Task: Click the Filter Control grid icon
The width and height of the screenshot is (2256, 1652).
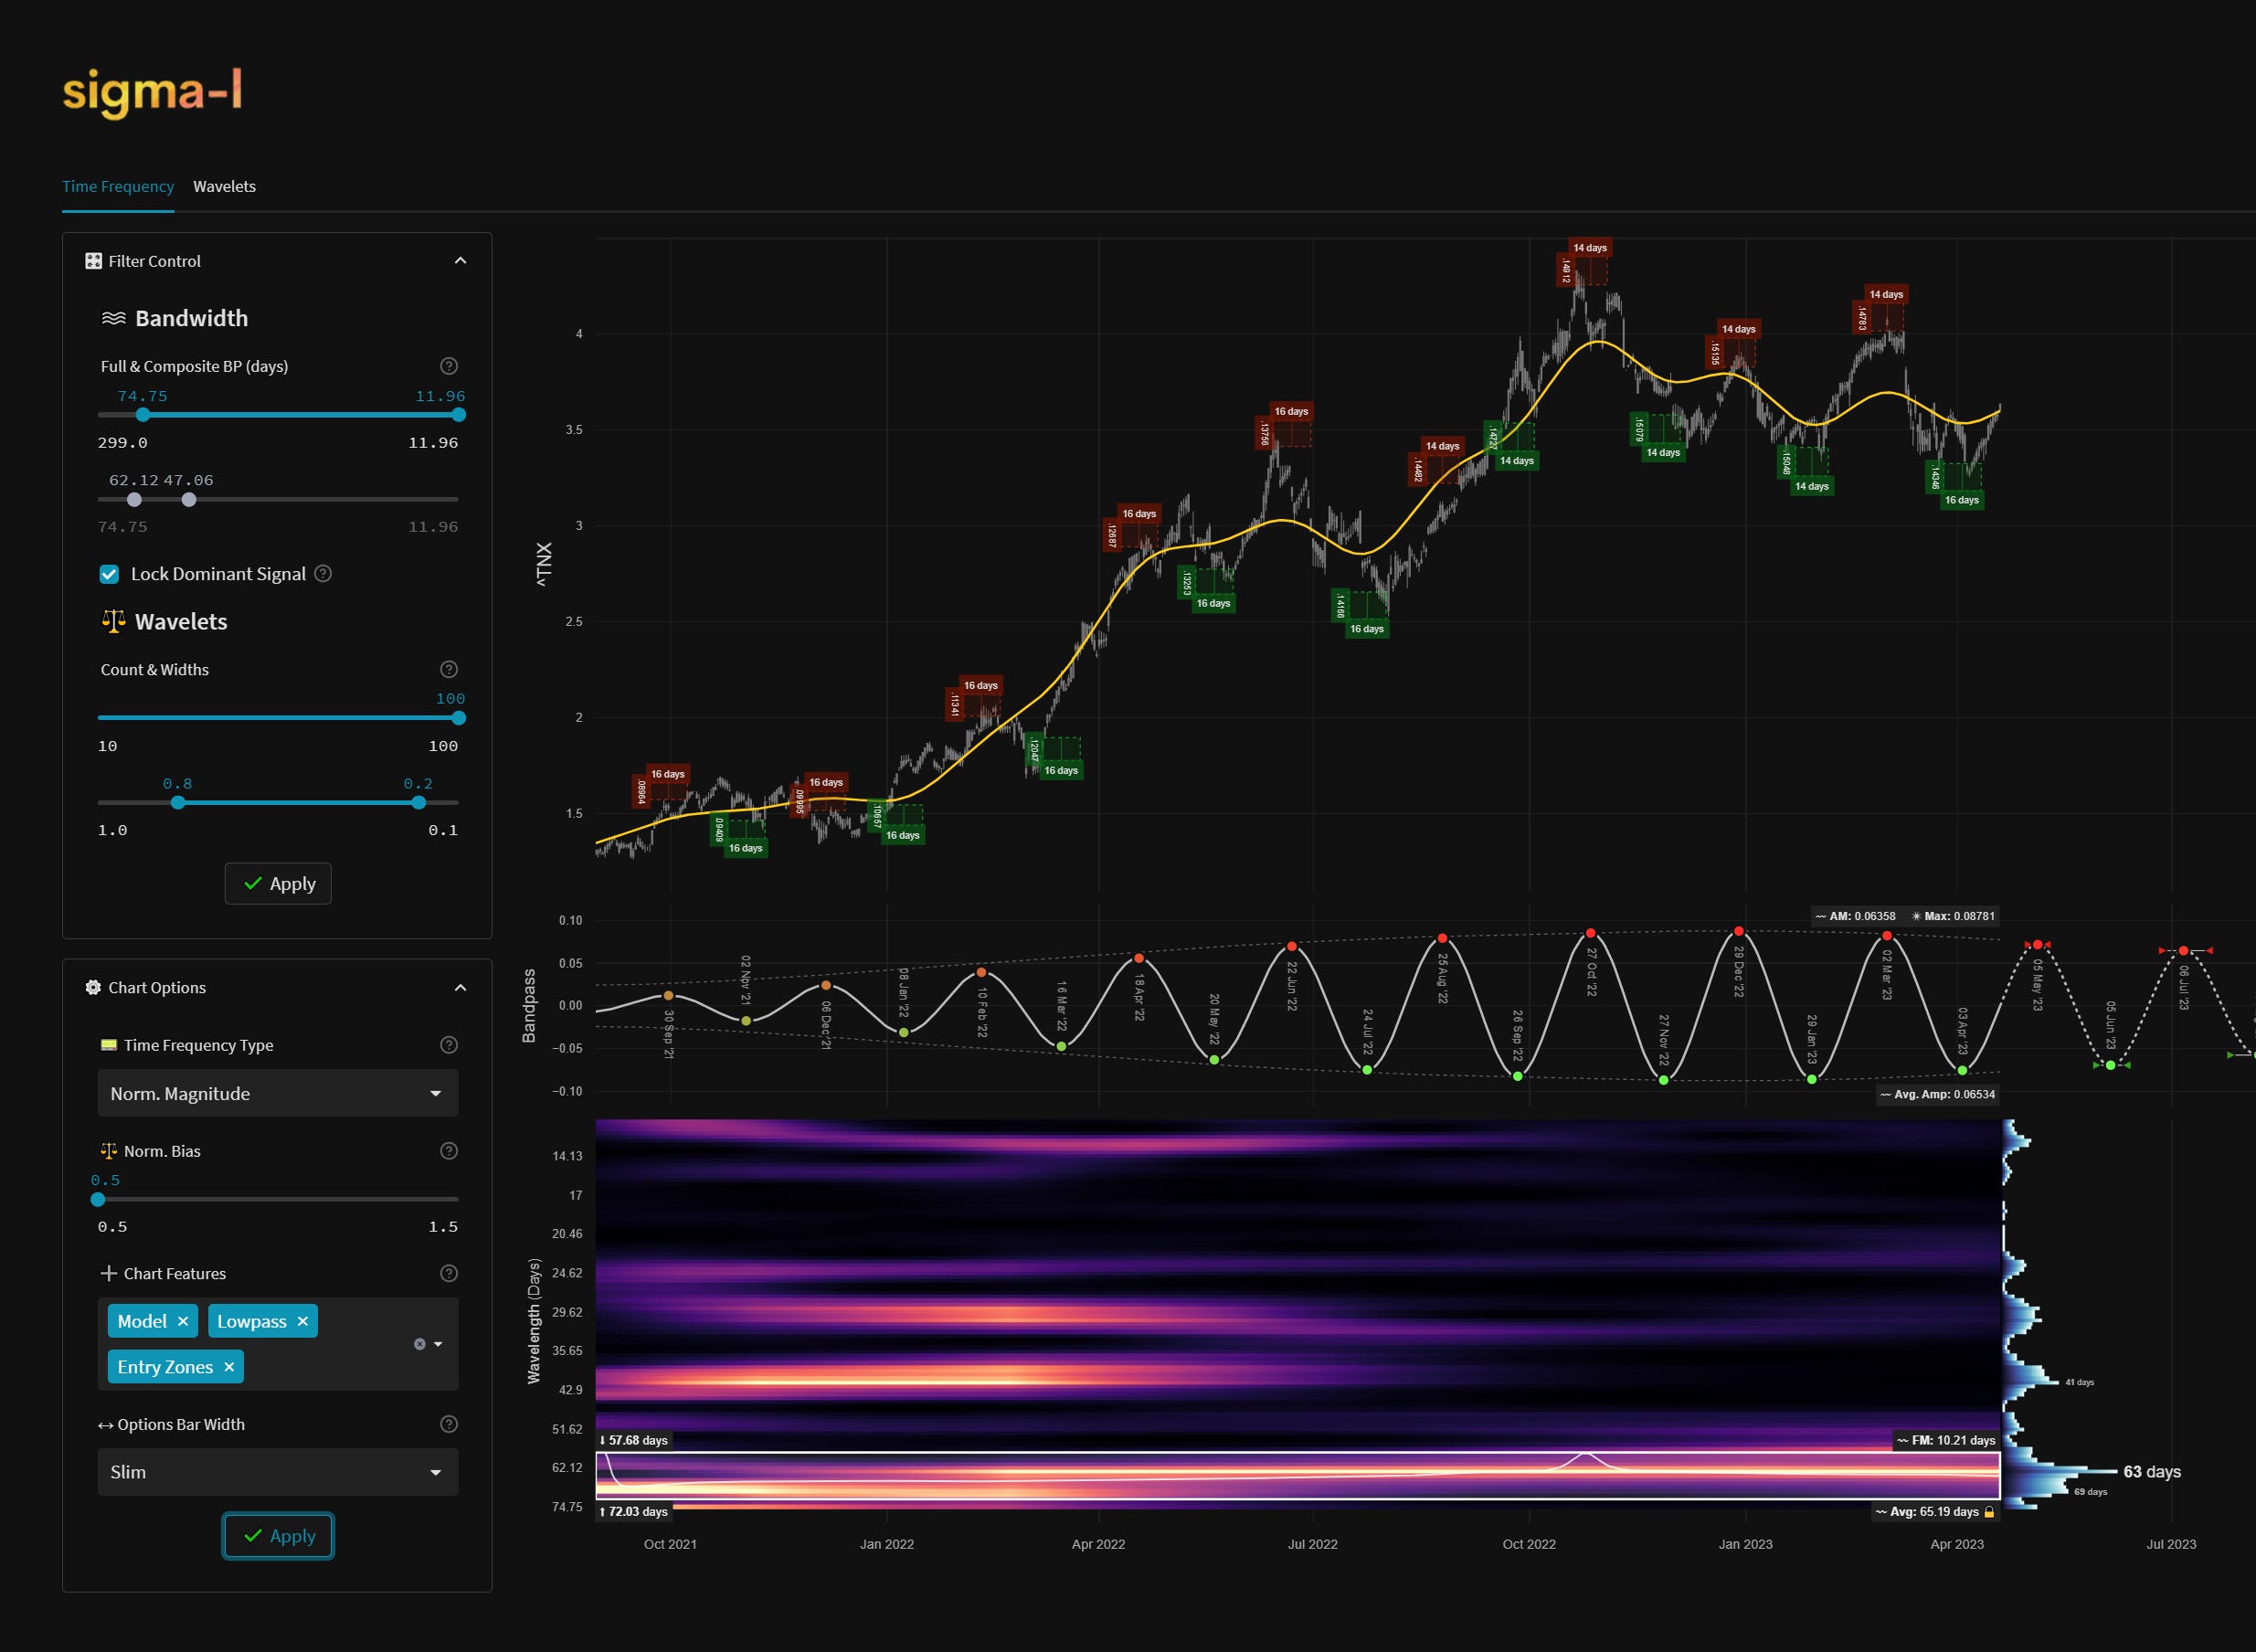Action: [93, 261]
